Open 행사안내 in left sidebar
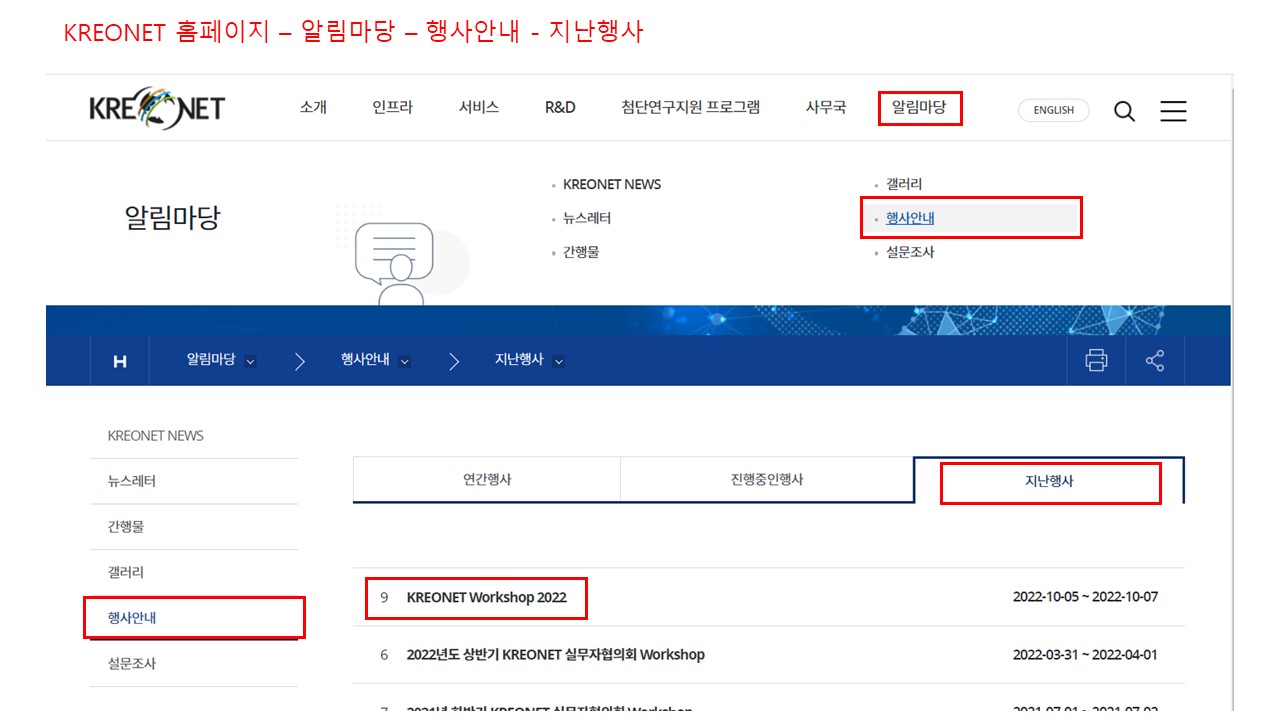 pos(132,618)
